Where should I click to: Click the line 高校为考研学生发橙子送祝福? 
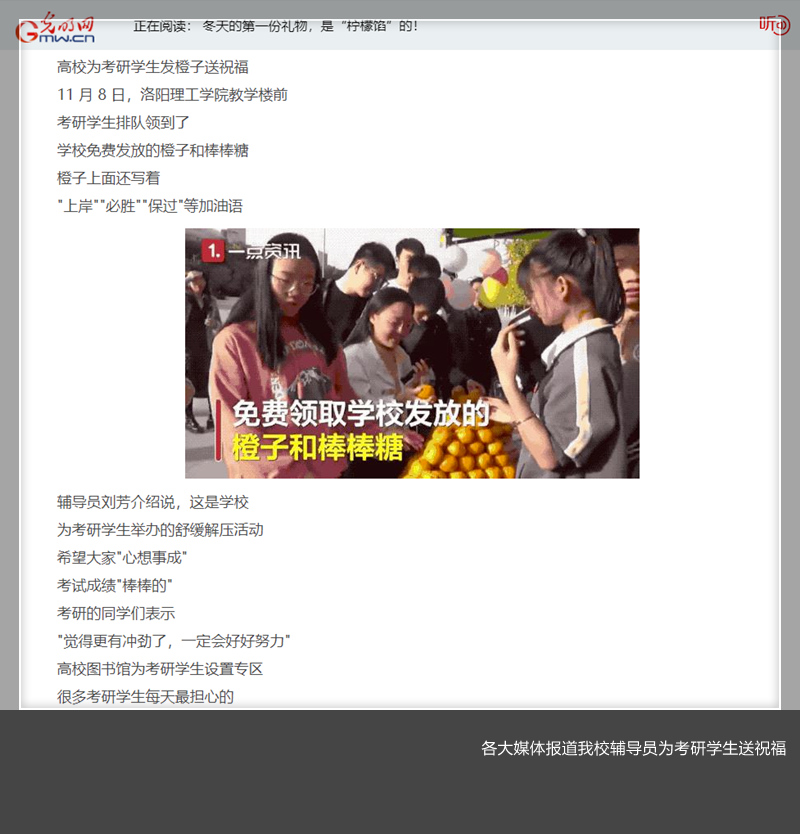pyautogui.click(x=153, y=67)
